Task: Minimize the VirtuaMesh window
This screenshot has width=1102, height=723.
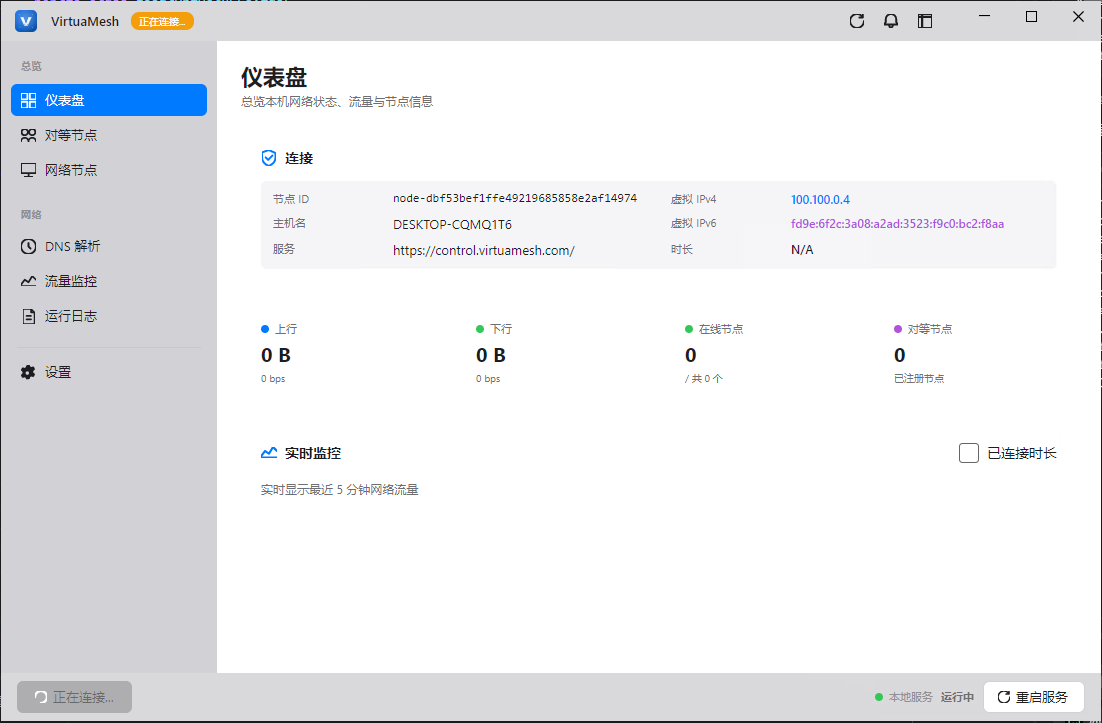Action: tap(985, 17)
